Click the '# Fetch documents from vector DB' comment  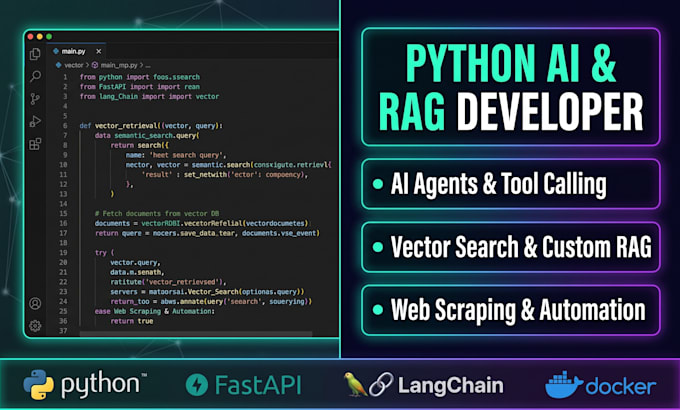pyautogui.click(x=157, y=213)
